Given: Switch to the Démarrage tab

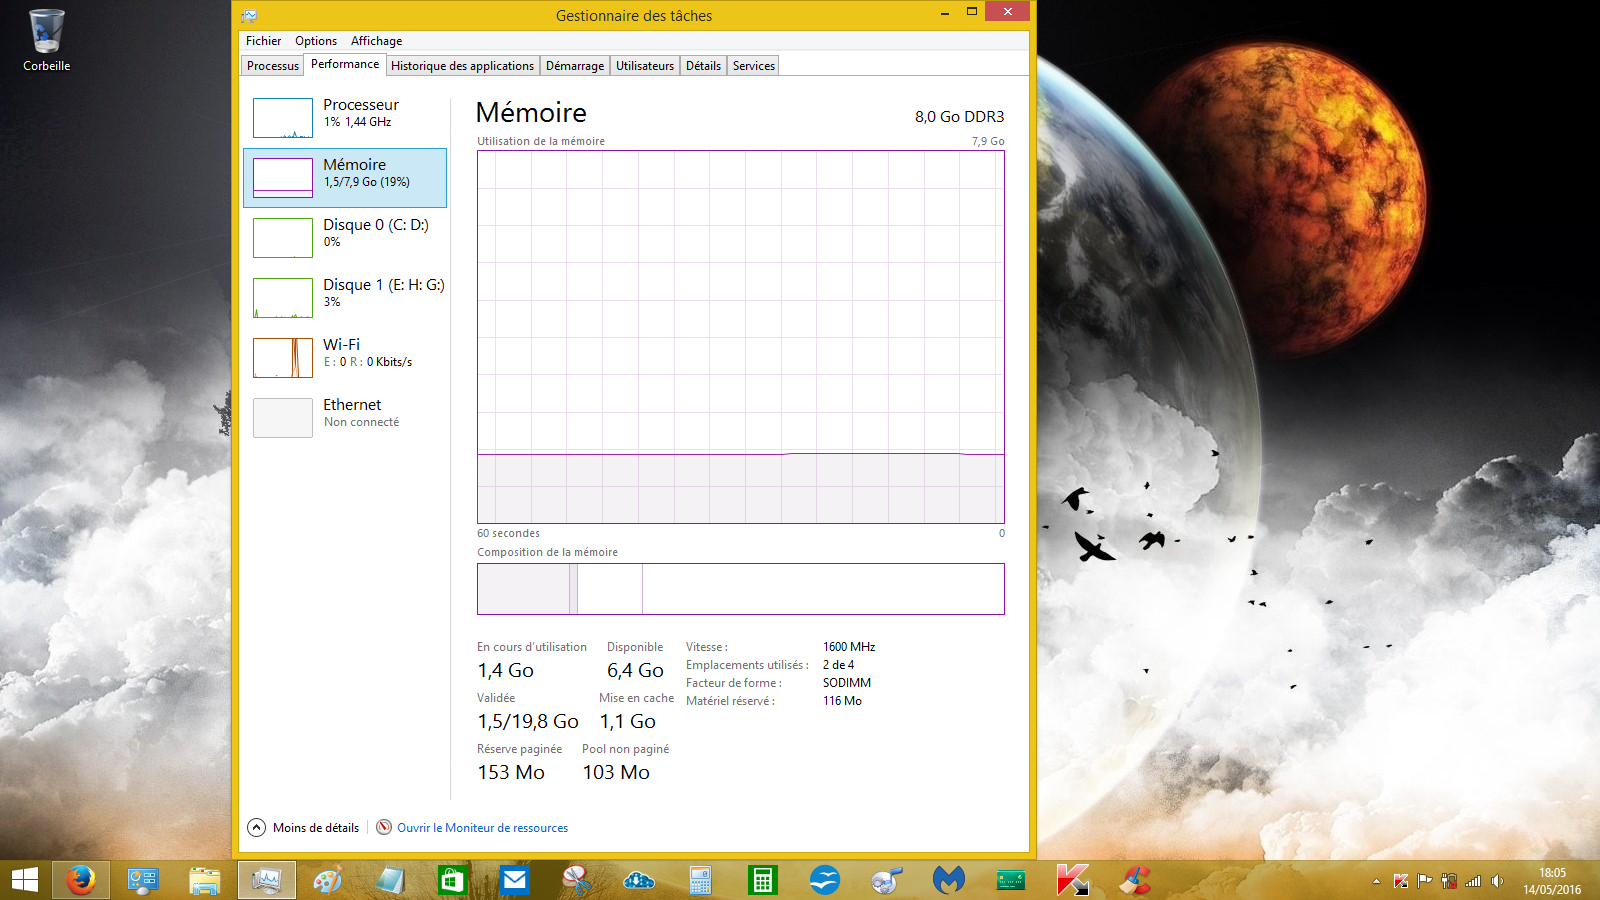Looking at the screenshot, I should coord(575,66).
